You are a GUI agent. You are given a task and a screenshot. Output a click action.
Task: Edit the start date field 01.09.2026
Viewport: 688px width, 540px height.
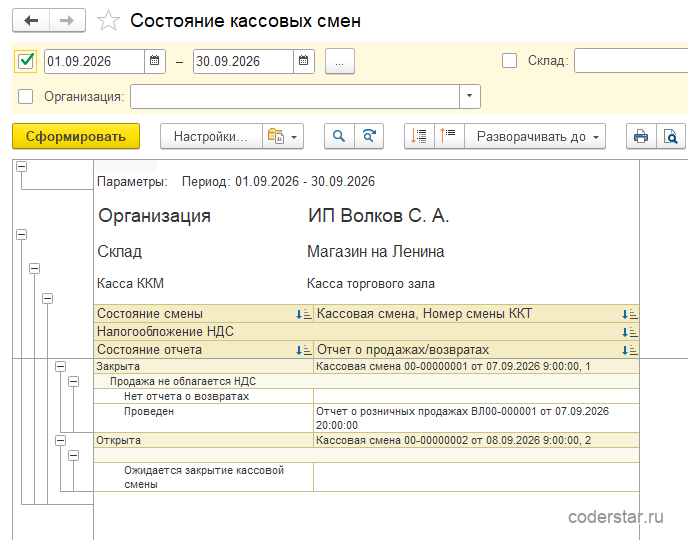94,61
